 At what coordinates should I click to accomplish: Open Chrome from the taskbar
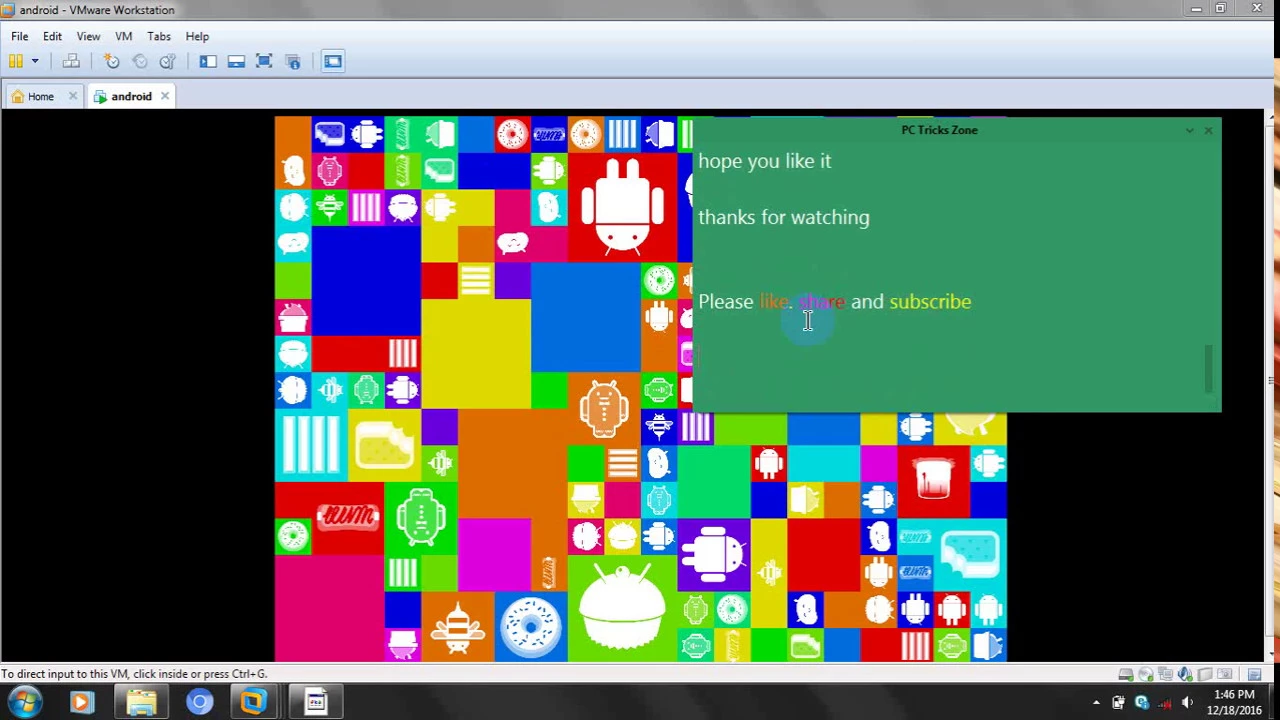pyautogui.click(x=199, y=702)
